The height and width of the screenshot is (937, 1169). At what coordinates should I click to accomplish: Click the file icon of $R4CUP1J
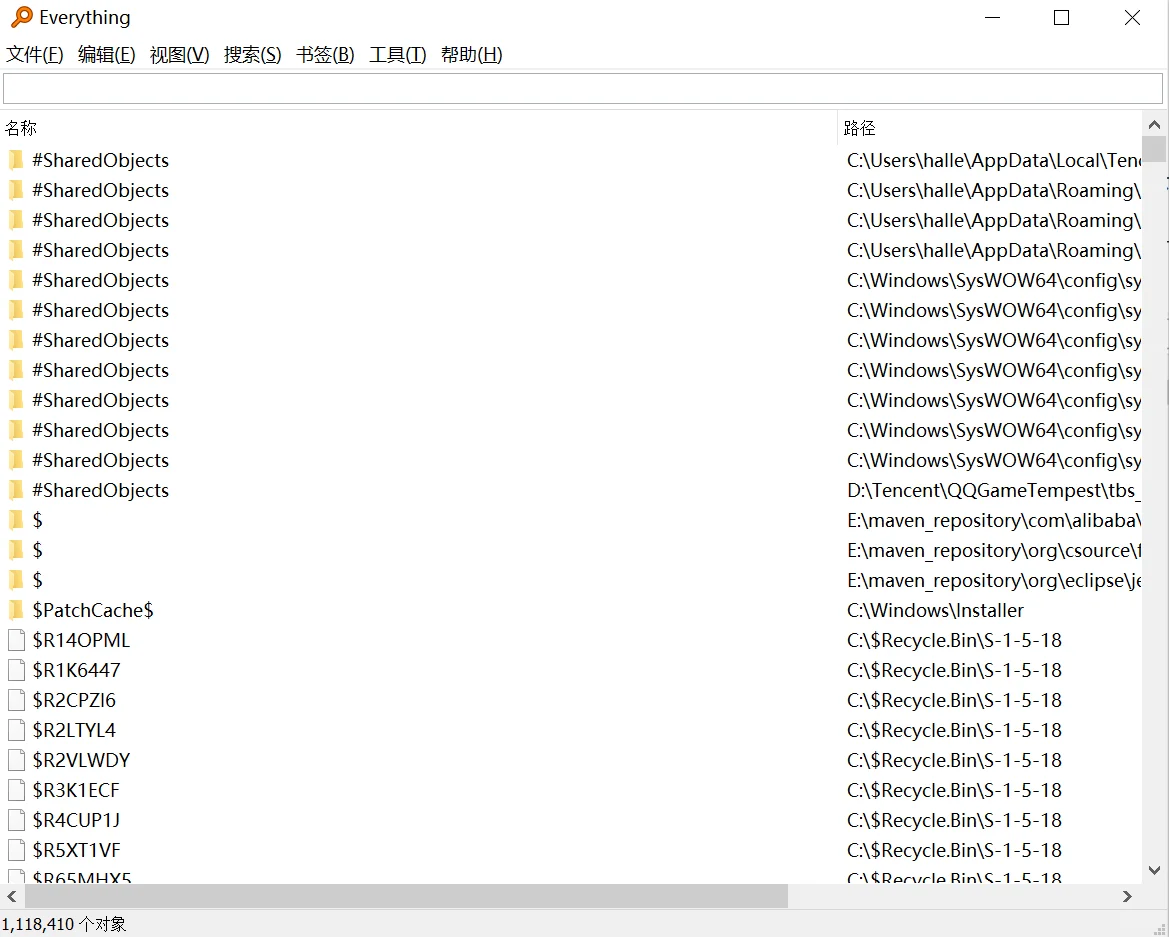tap(16, 820)
